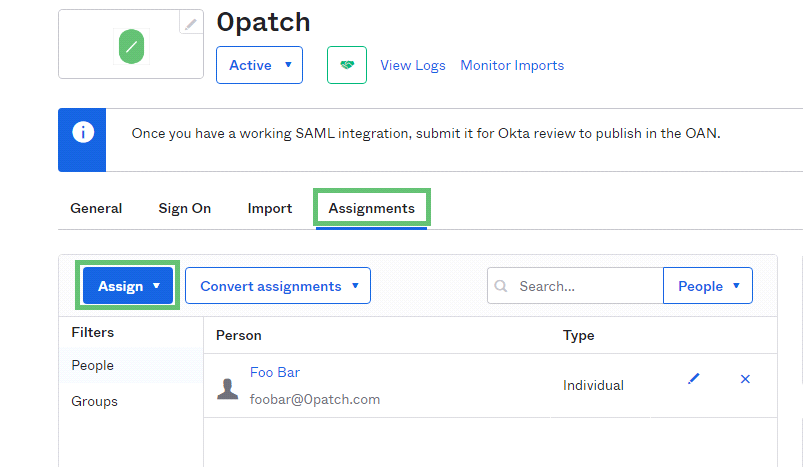This screenshot has height=468, width=803.
Task: Click the Type column header
Action: (579, 335)
